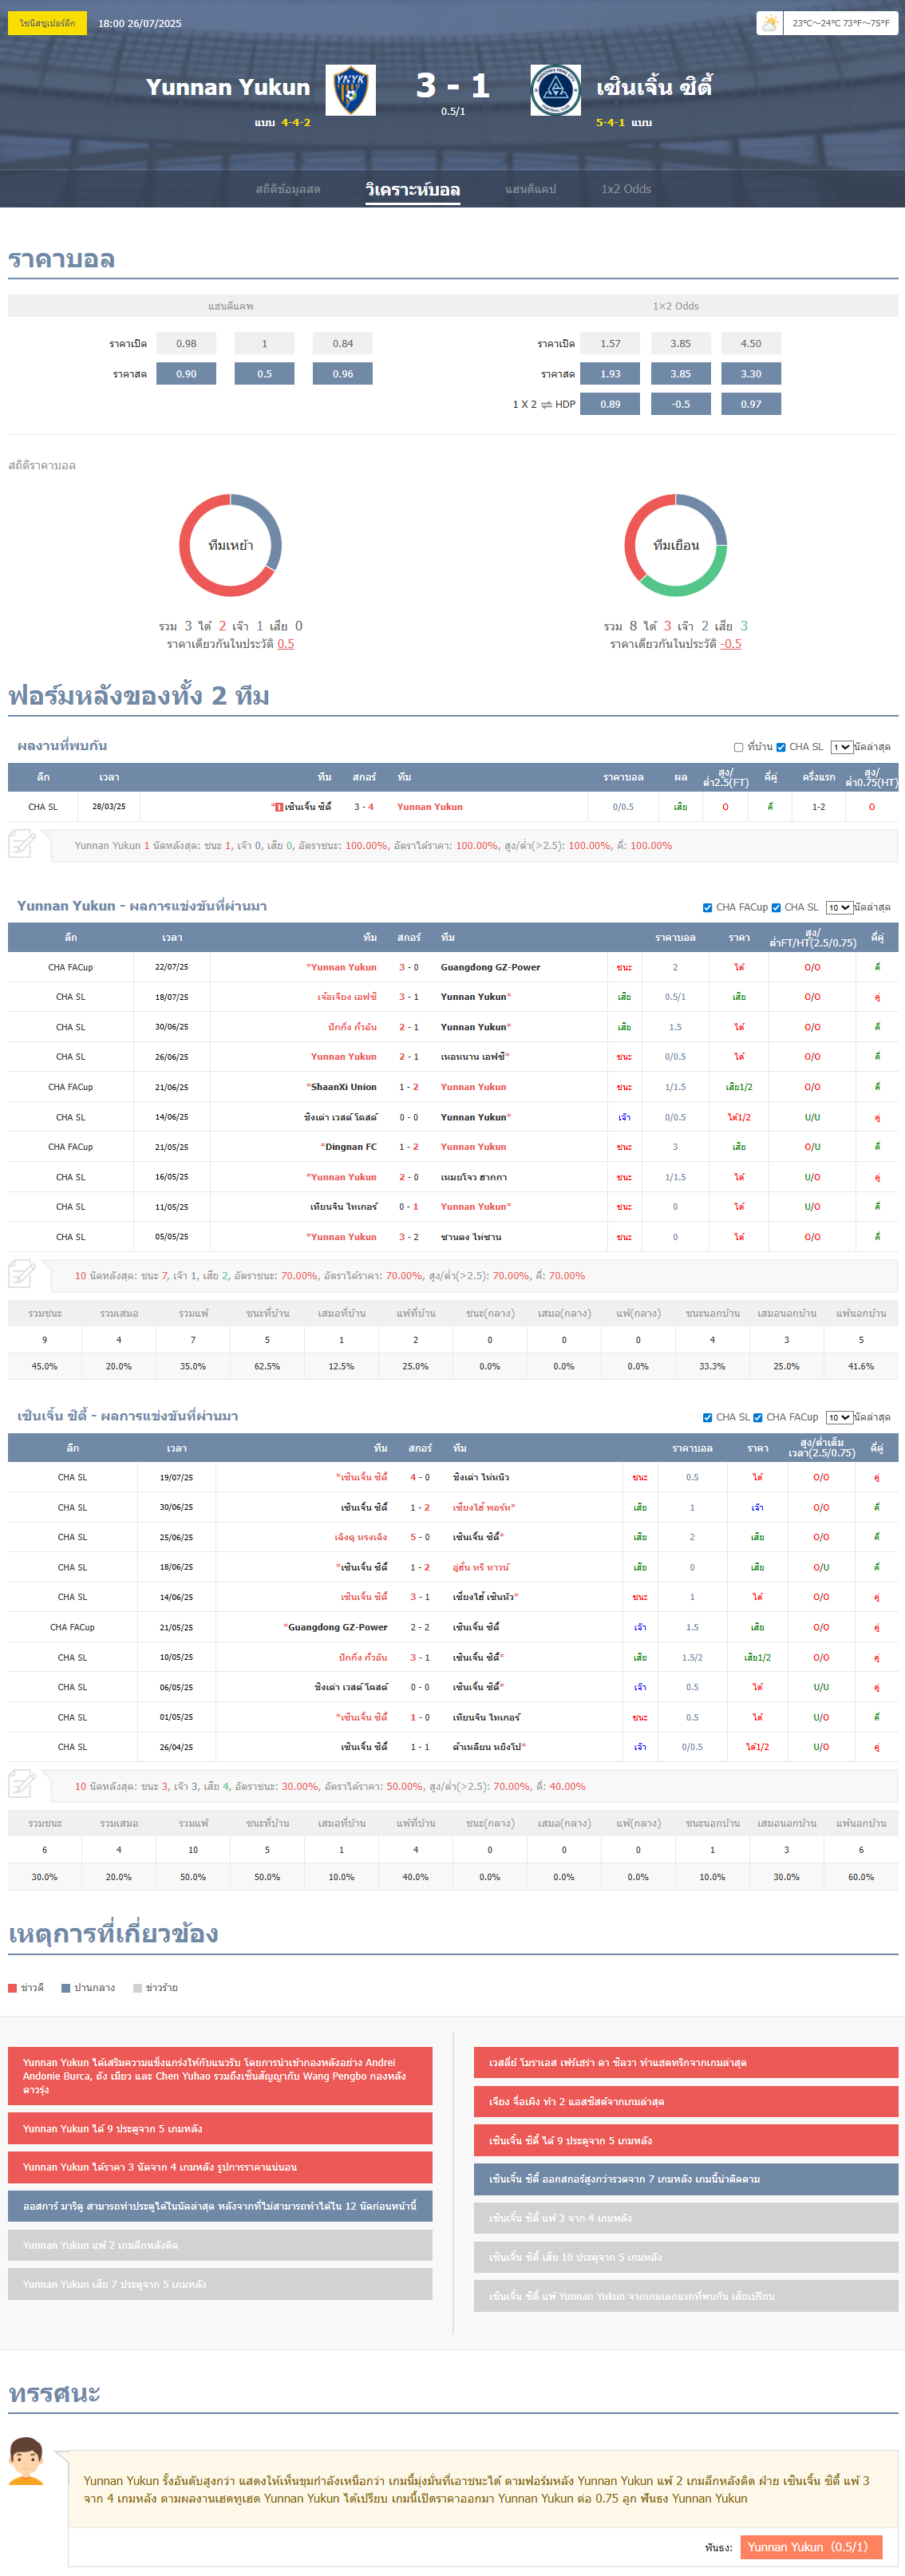Click the 0.90 live handicap odds cell

186,374
